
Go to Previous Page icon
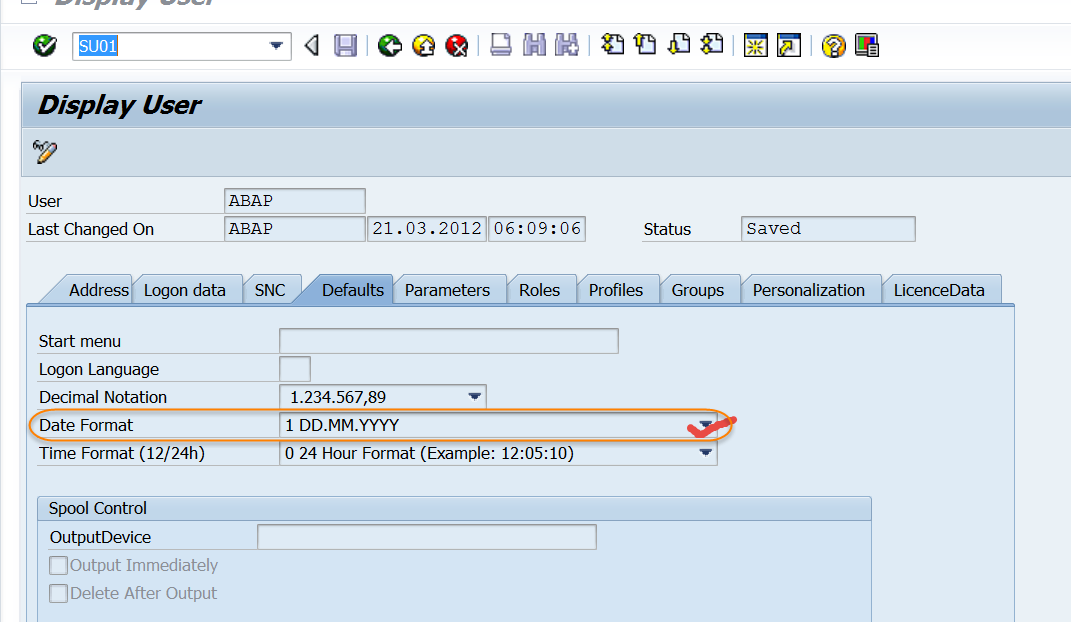point(645,45)
